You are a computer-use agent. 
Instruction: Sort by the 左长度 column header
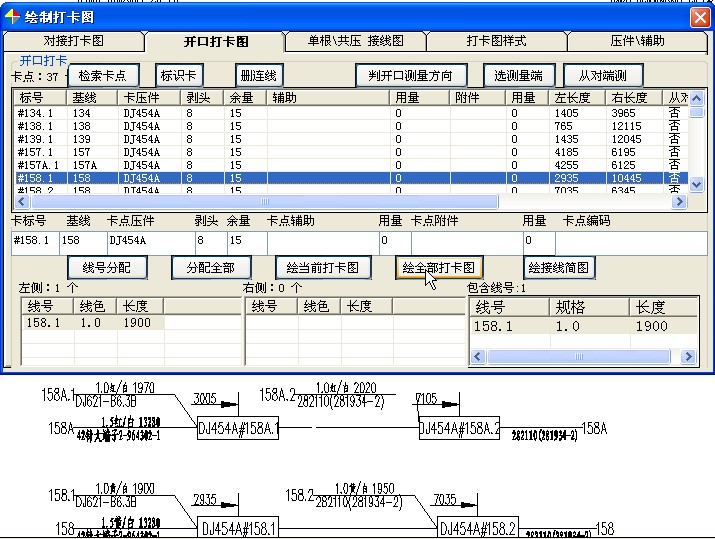pos(577,98)
